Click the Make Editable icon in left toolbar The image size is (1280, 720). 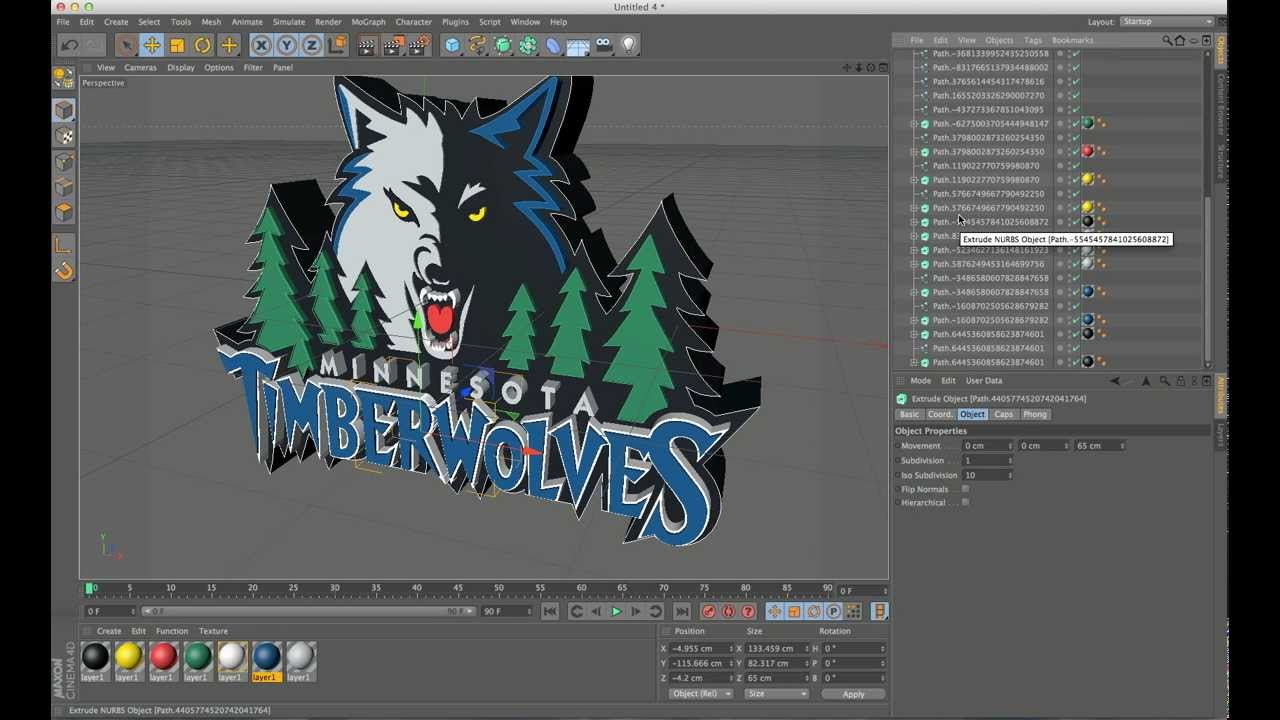click(x=64, y=77)
